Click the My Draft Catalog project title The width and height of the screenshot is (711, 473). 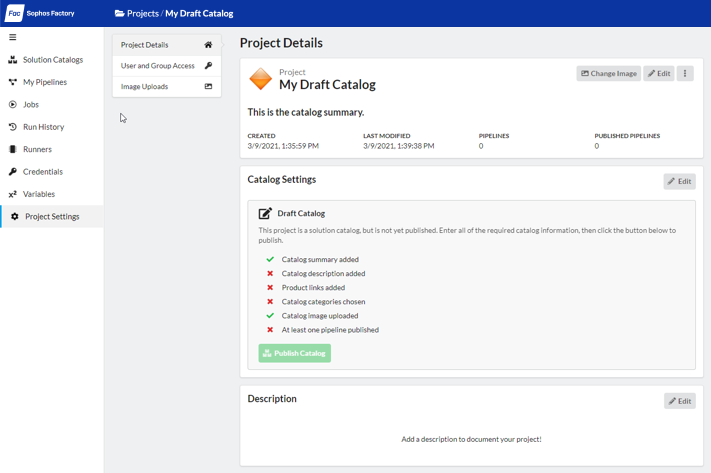(327, 84)
